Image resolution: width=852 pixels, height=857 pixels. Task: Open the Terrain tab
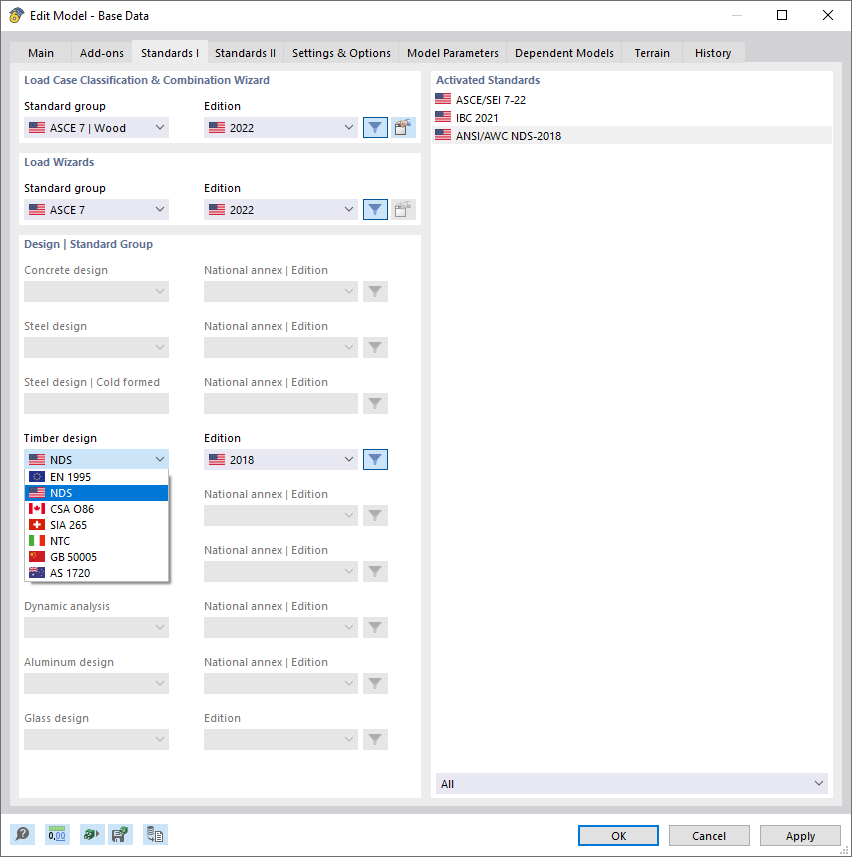pos(652,53)
